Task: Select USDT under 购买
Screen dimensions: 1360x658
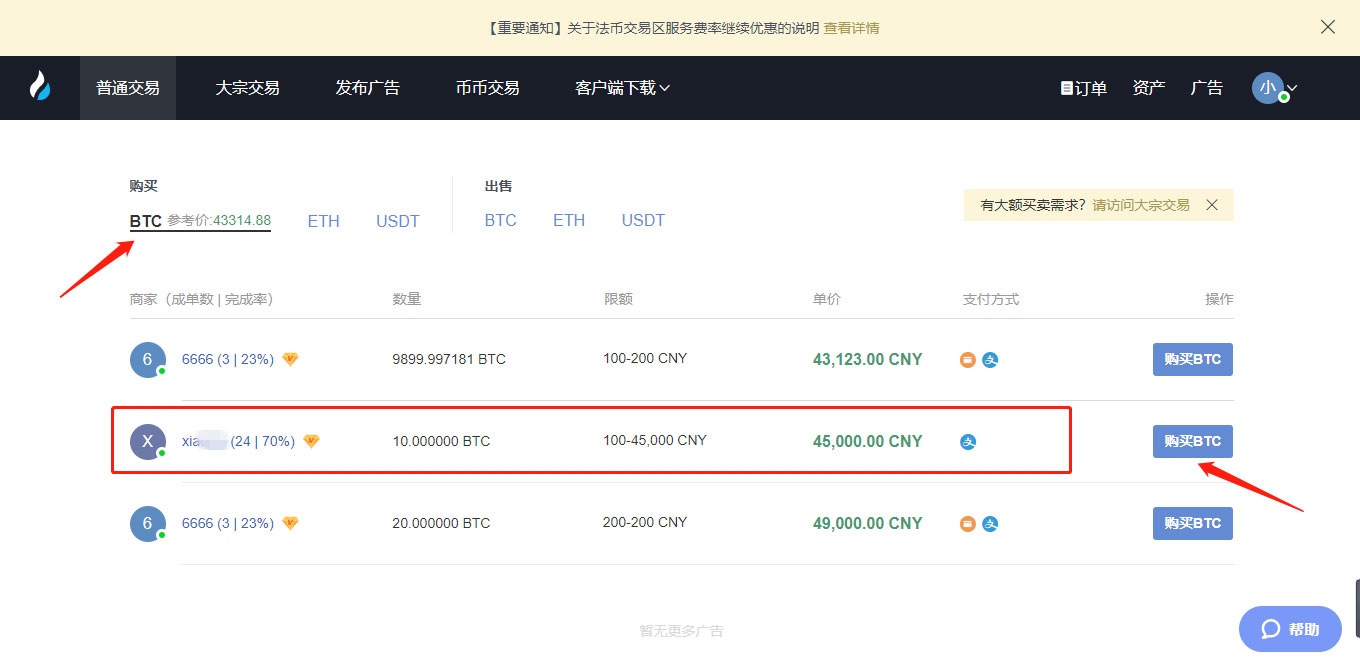Action: (x=398, y=221)
